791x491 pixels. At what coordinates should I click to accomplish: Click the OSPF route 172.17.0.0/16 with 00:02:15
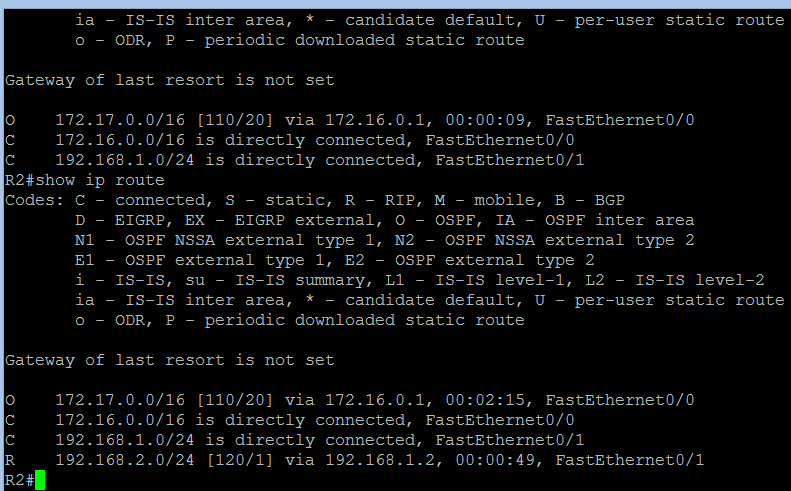(350, 400)
